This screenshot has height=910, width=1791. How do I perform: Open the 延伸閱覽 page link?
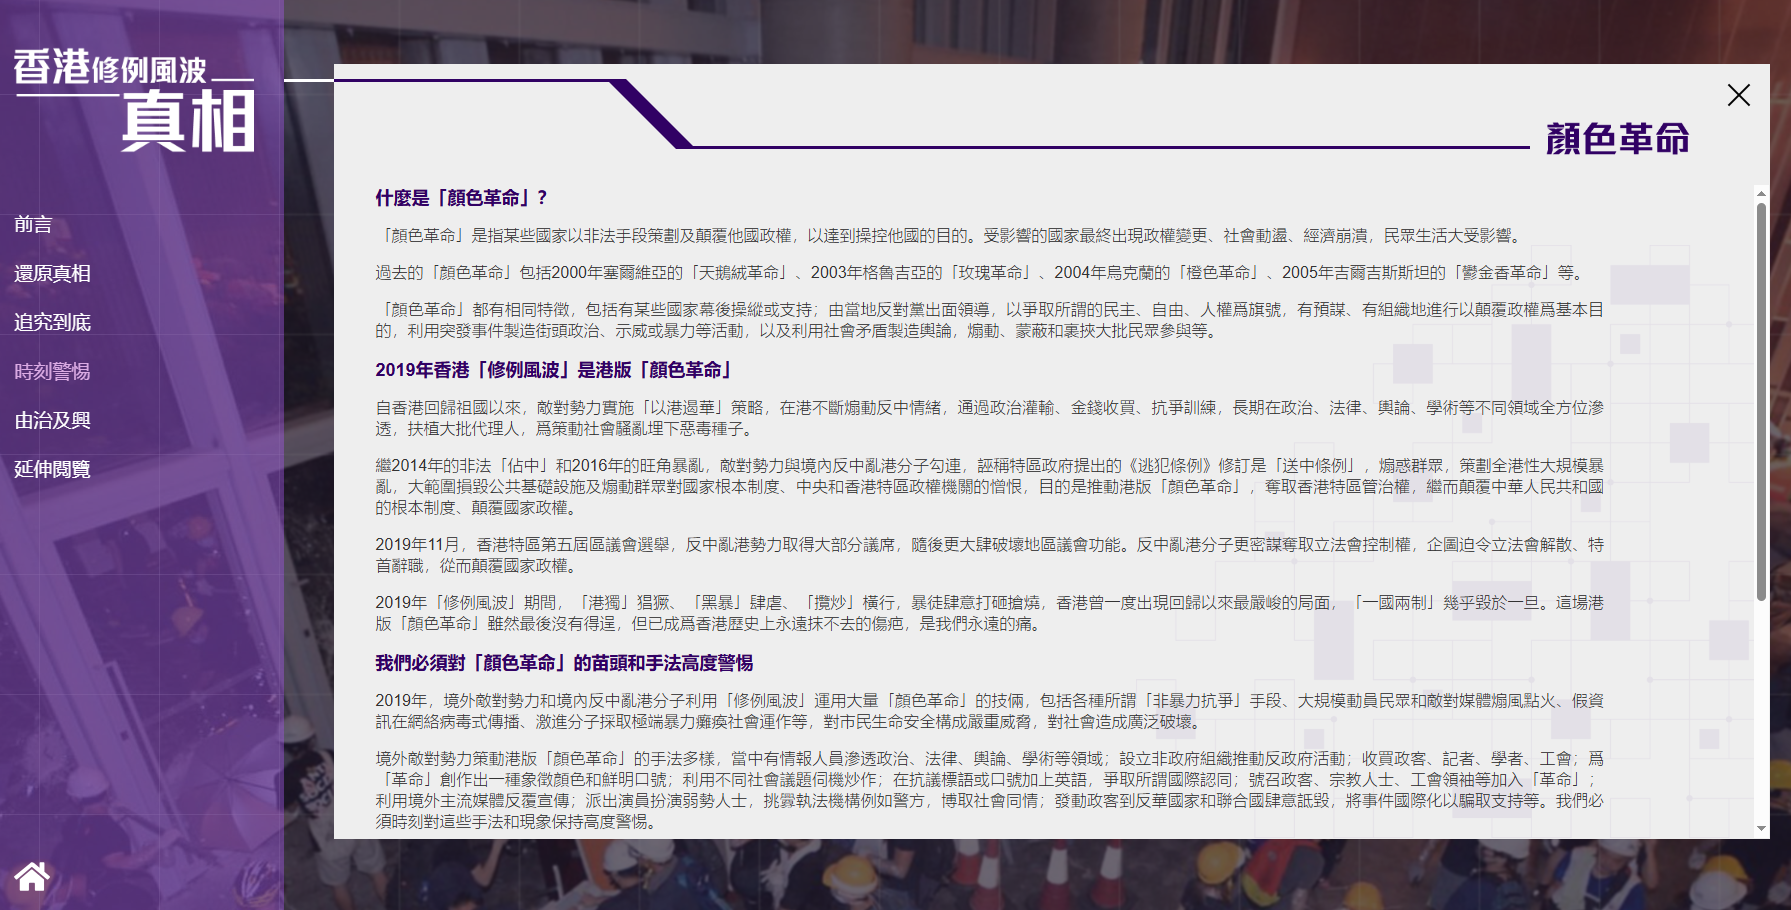[52, 469]
